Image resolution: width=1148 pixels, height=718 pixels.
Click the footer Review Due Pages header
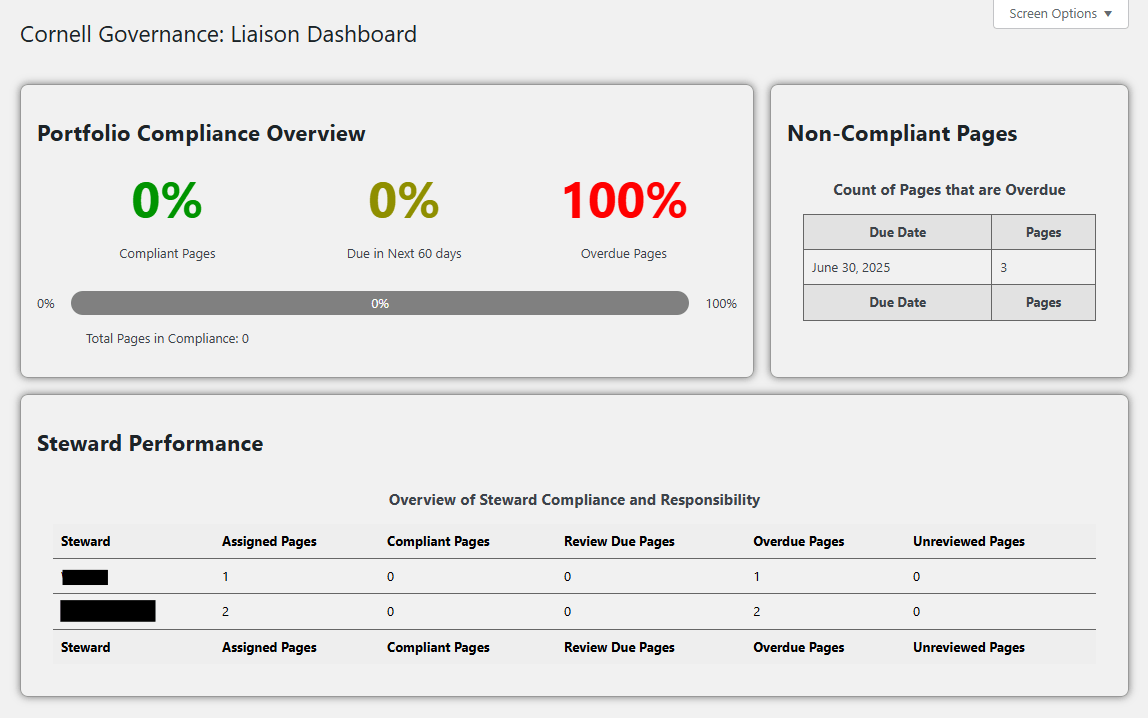click(x=619, y=648)
